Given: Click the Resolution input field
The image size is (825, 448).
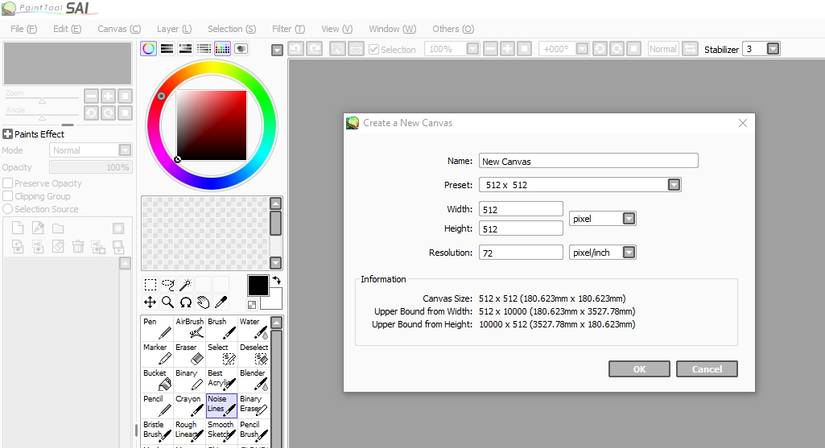Looking at the screenshot, I should [521, 253].
